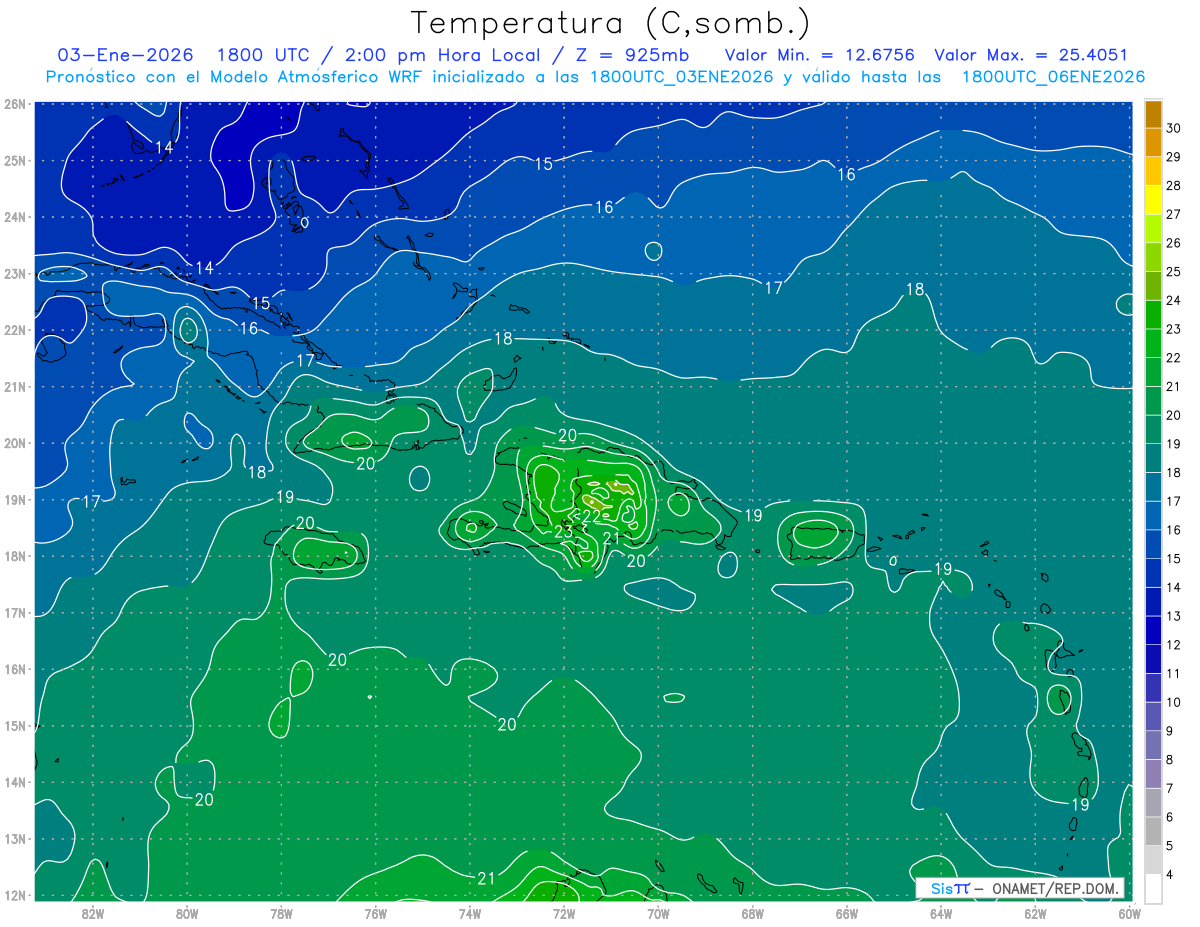1200x927 pixels.
Task: Click the "19N" latitude axis label
Action: pos(15,500)
